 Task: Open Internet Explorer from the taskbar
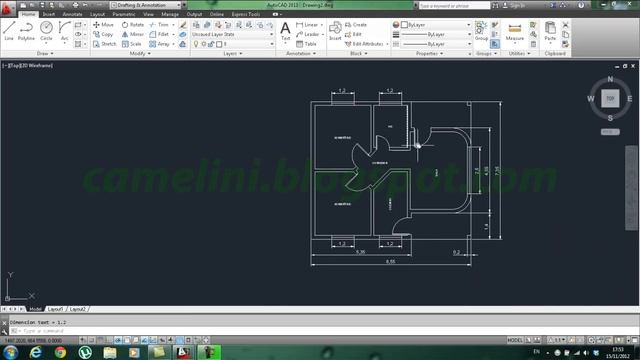pyautogui.click(x=36, y=352)
